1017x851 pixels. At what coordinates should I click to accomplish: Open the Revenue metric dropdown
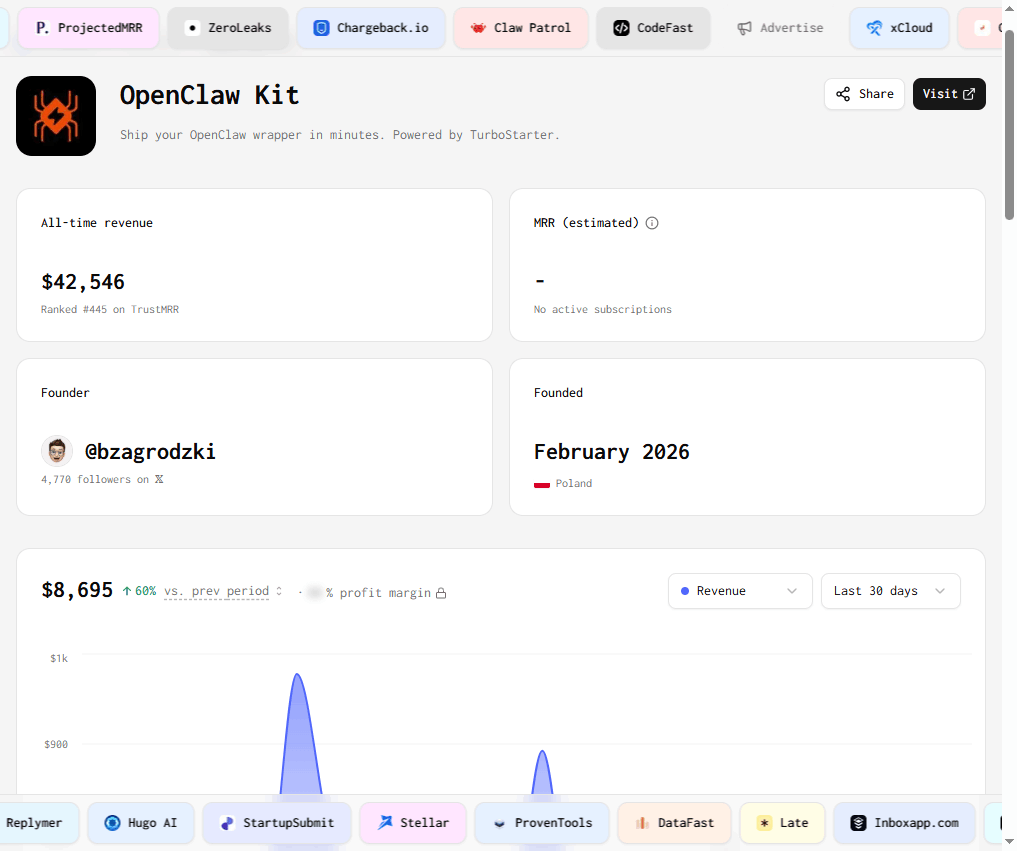(740, 591)
